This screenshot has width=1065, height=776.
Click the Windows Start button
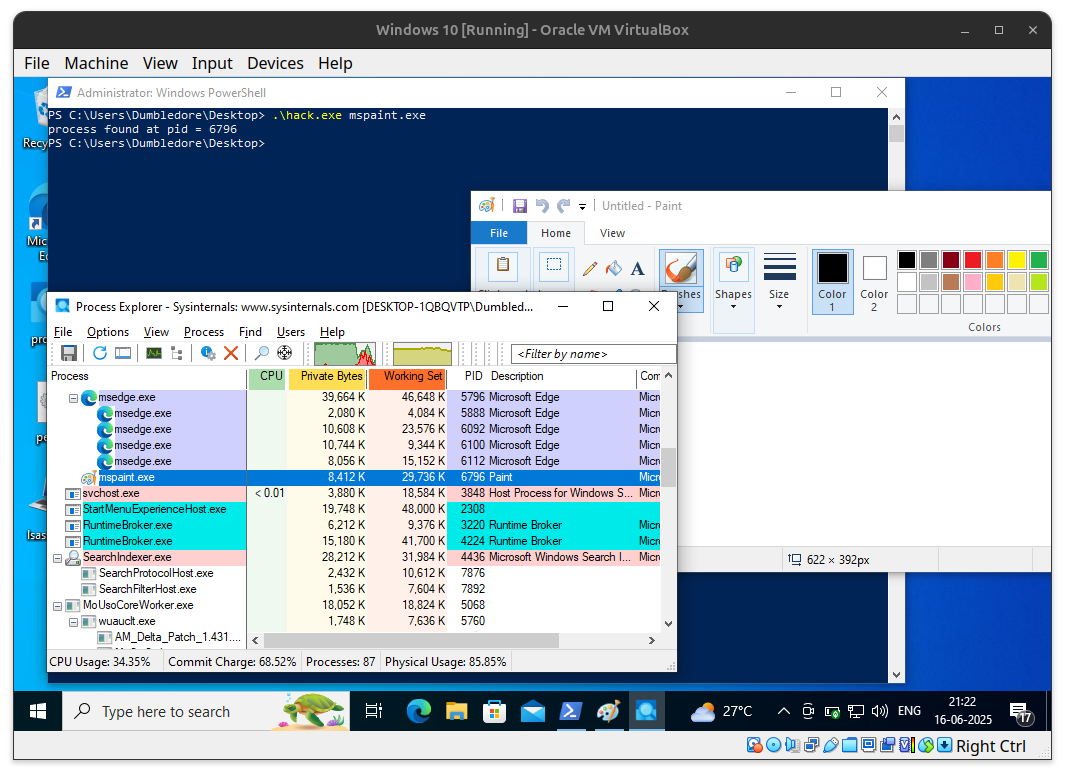coord(38,711)
